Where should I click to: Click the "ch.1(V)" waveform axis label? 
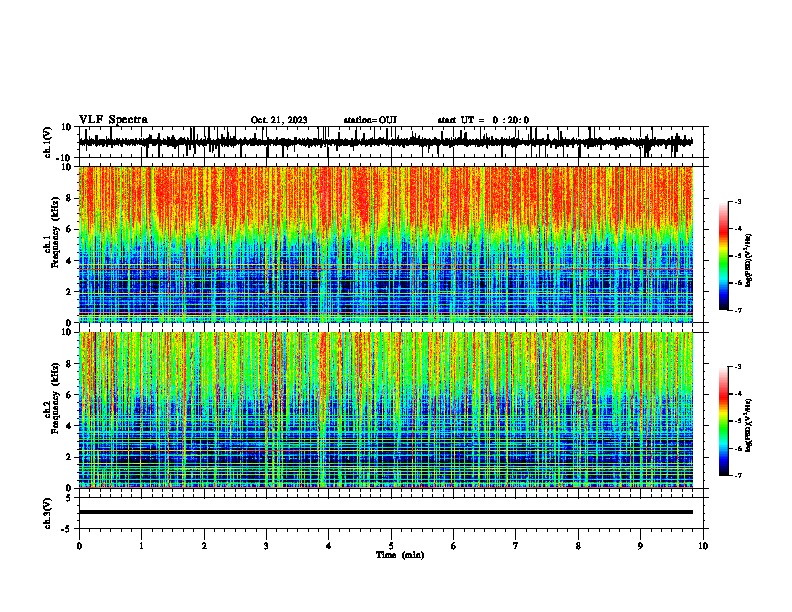coord(47,142)
